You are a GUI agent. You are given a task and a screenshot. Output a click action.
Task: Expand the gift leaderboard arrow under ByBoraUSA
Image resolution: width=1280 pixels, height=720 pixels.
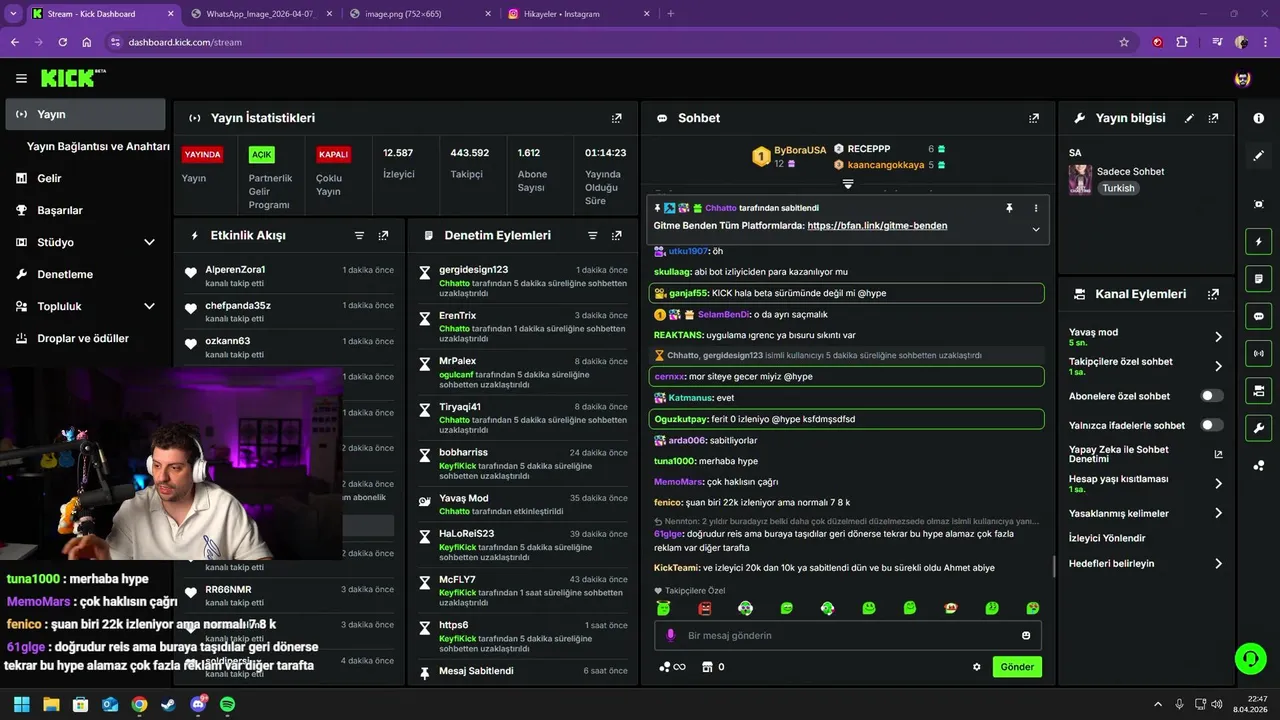tap(848, 184)
